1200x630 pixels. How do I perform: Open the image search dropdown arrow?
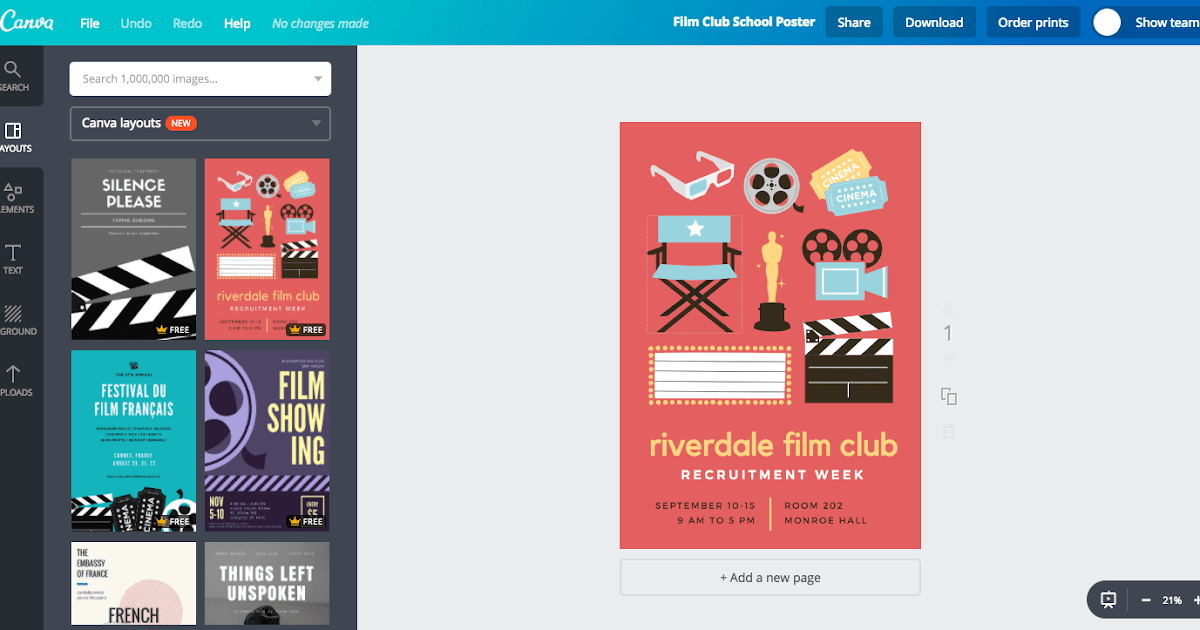318,78
